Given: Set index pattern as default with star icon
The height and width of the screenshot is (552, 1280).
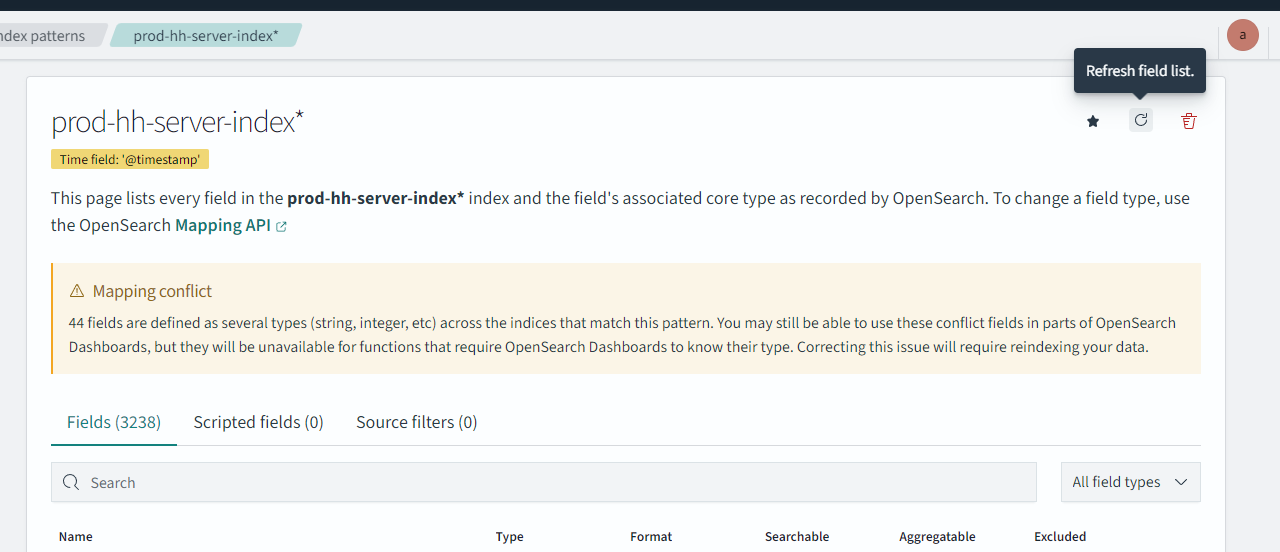Looking at the screenshot, I should (x=1093, y=121).
